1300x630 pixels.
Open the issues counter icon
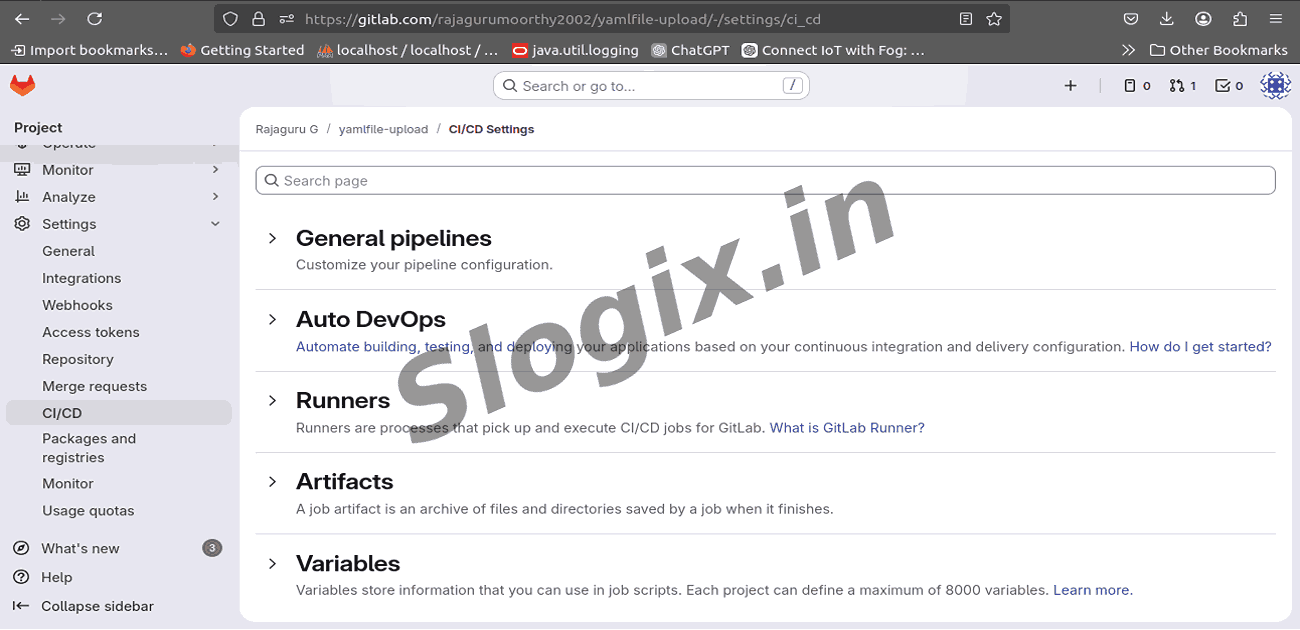click(1137, 86)
